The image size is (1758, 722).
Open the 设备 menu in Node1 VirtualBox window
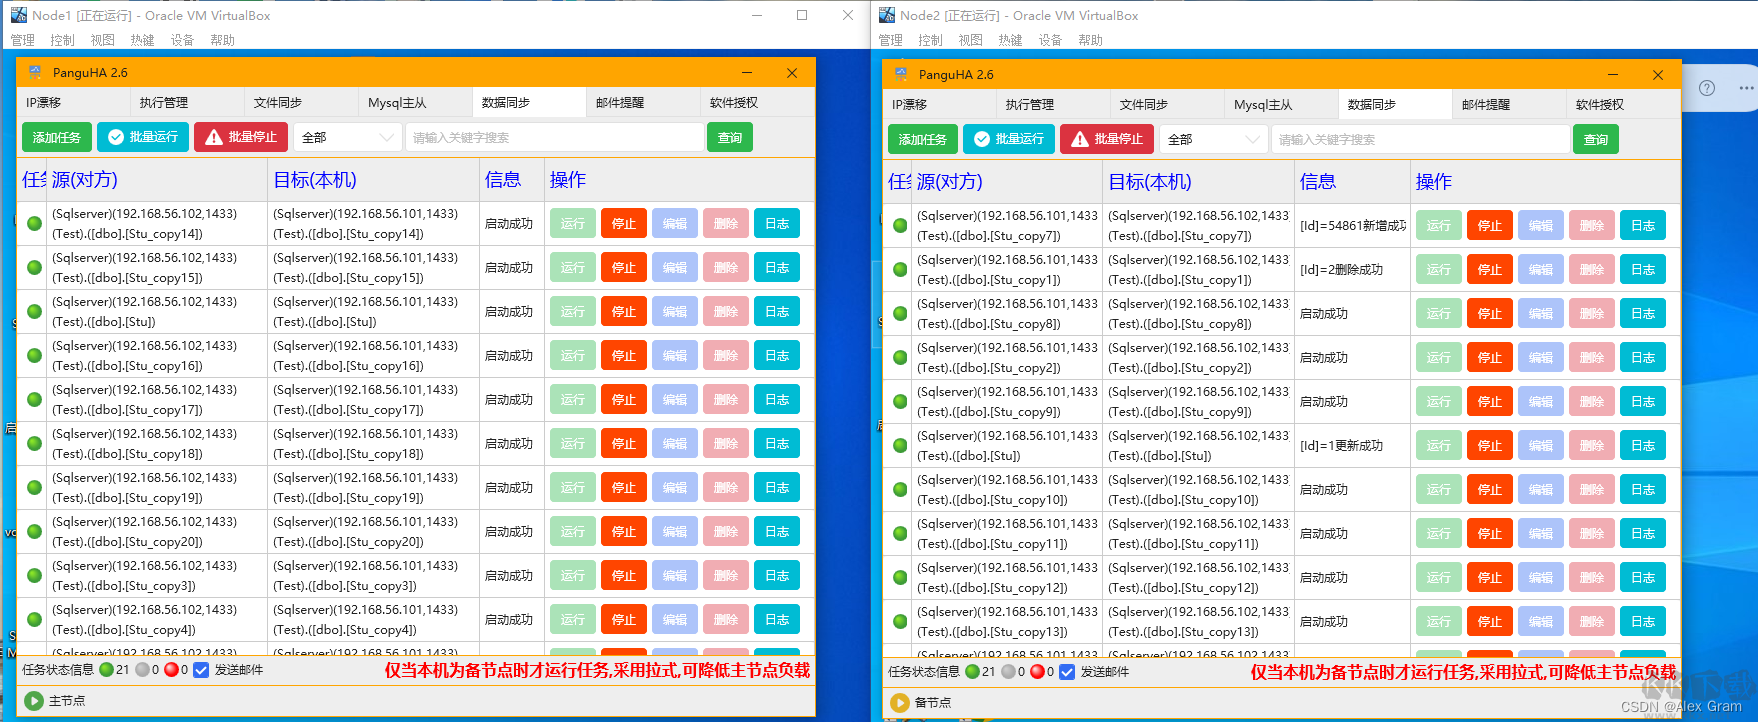(x=182, y=40)
